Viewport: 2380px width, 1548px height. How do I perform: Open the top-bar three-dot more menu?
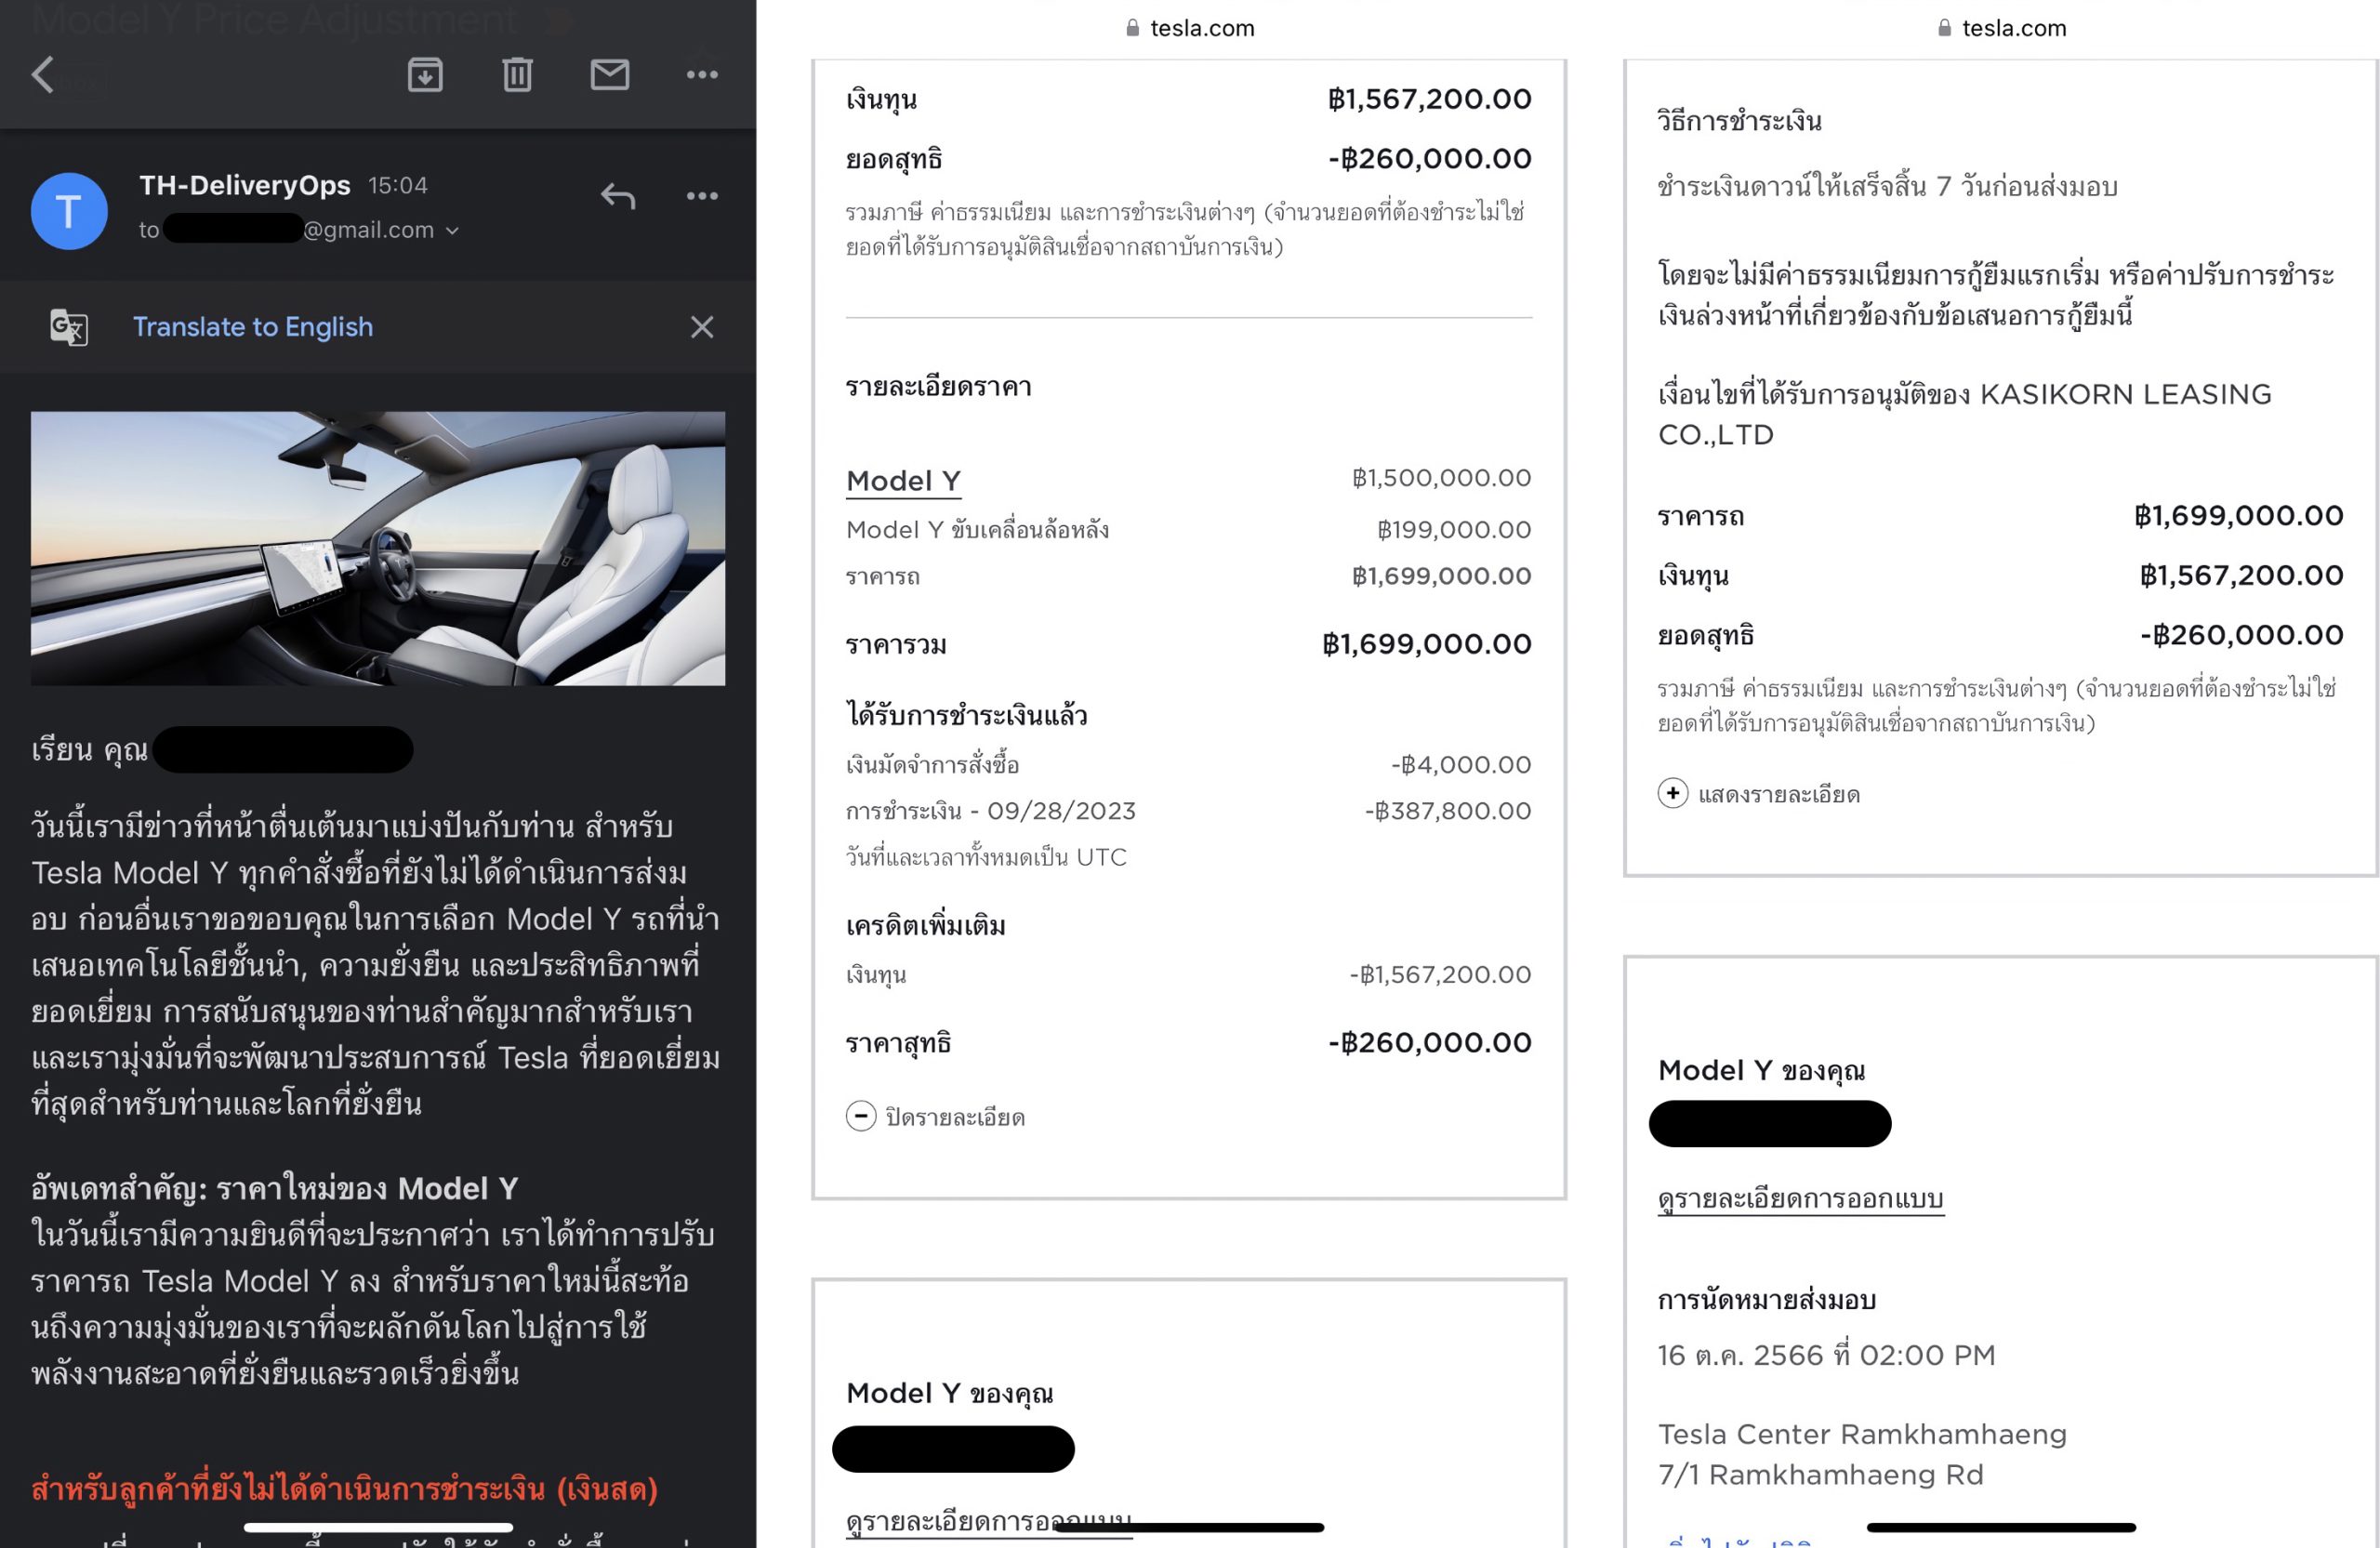pyautogui.click(x=702, y=75)
